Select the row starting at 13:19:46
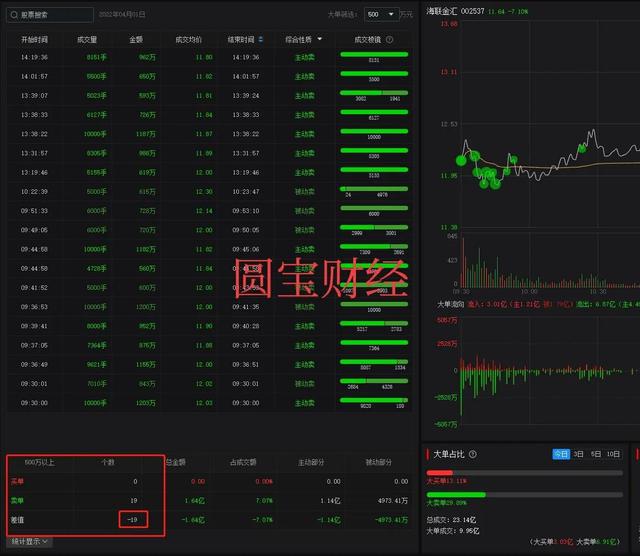The width and height of the screenshot is (640, 556). pos(209,173)
